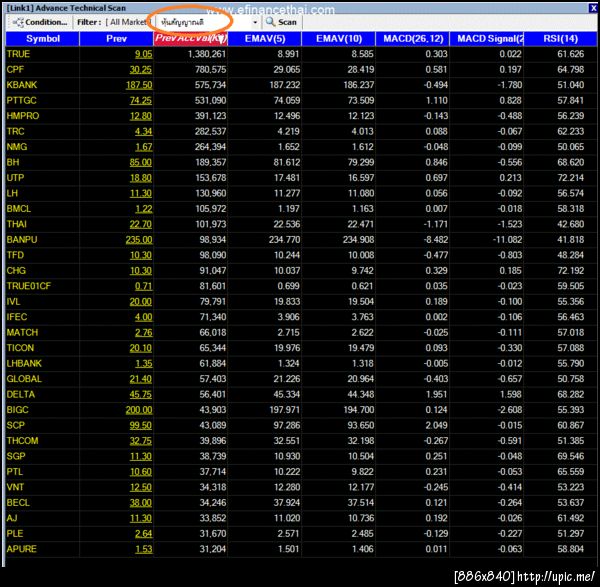Open the stock group dropdown arrow

coord(255,23)
